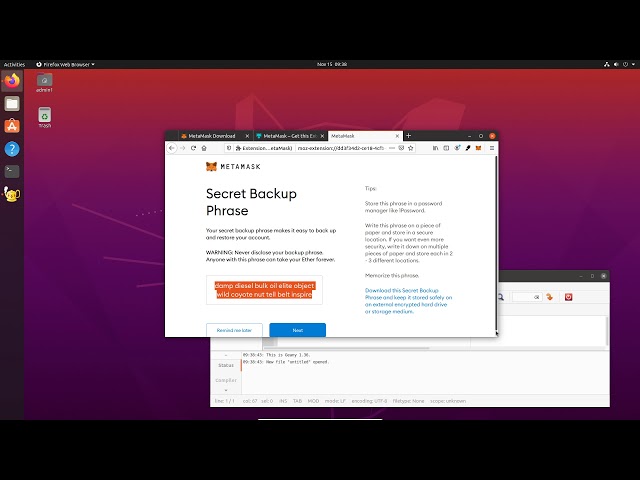Click Download this Secret Backup Phrase link
This screenshot has height=480, width=640.
(x=408, y=301)
